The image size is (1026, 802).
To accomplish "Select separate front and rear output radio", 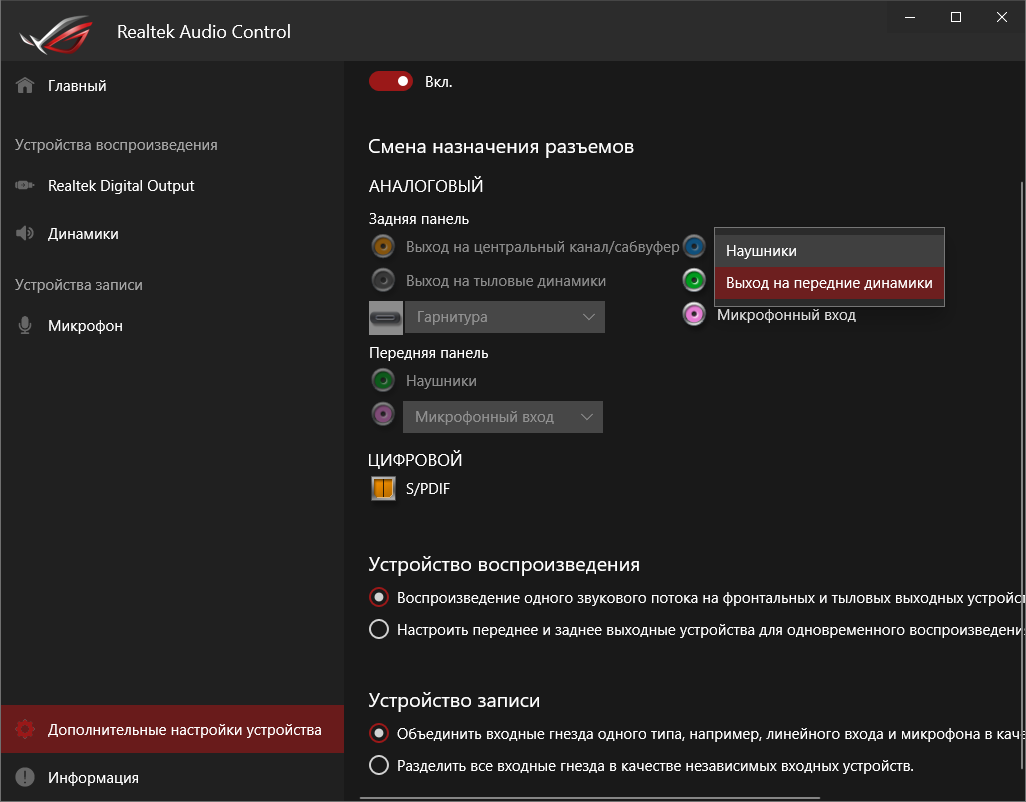I will [379, 630].
